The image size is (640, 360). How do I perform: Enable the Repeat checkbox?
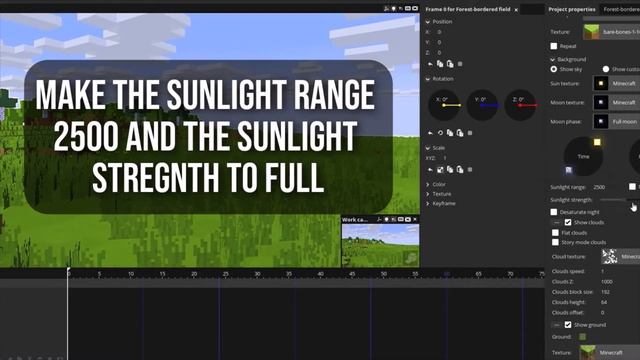point(554,46)
